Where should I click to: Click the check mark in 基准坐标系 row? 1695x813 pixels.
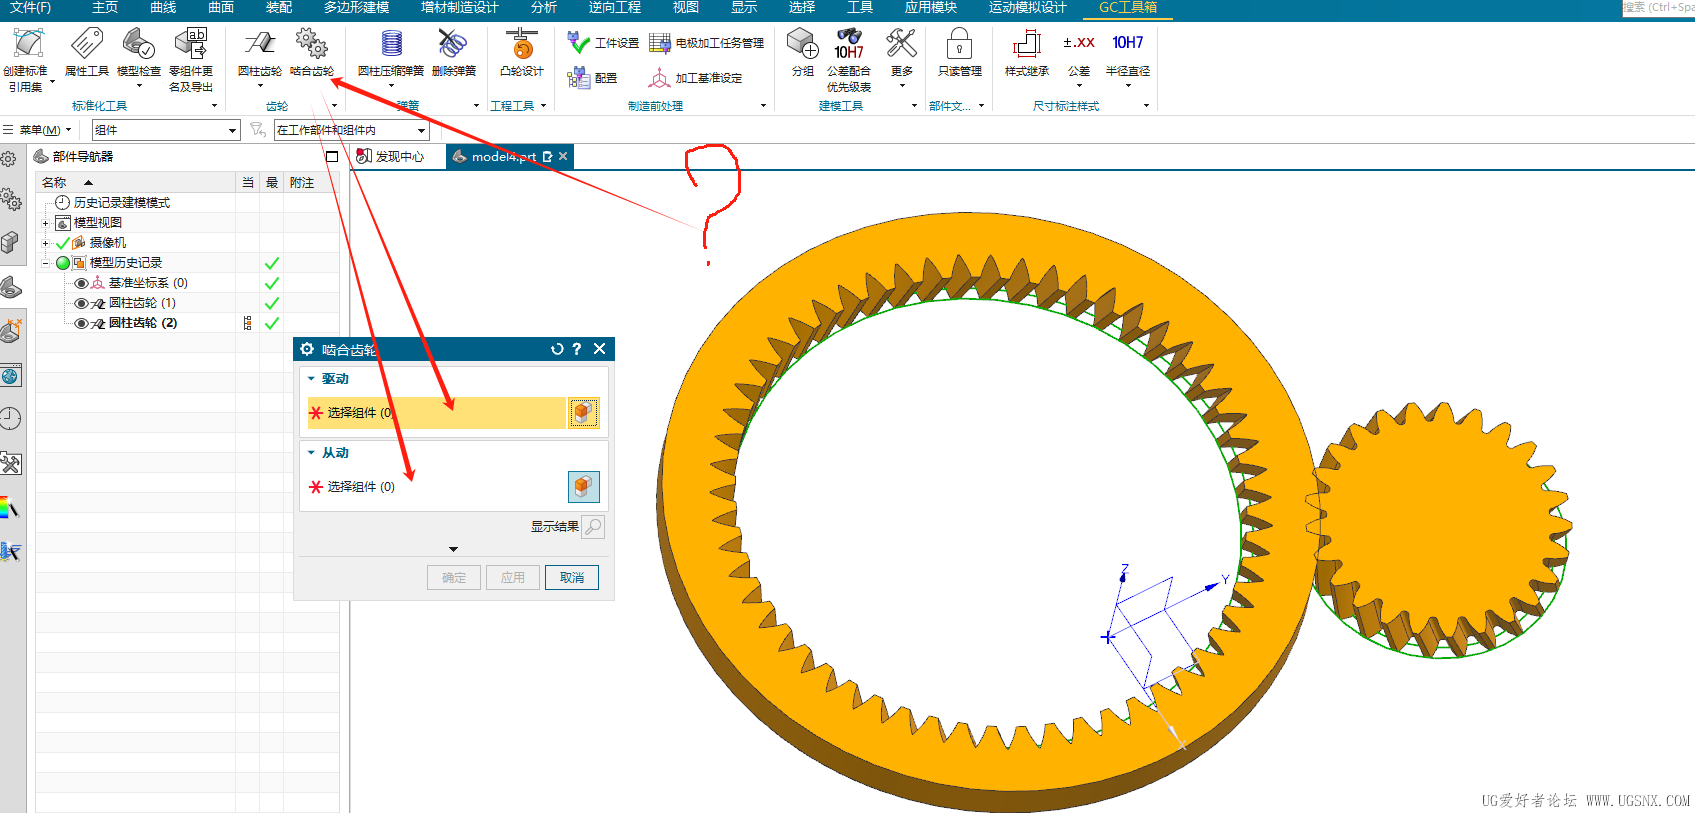(x=271, y=283)
